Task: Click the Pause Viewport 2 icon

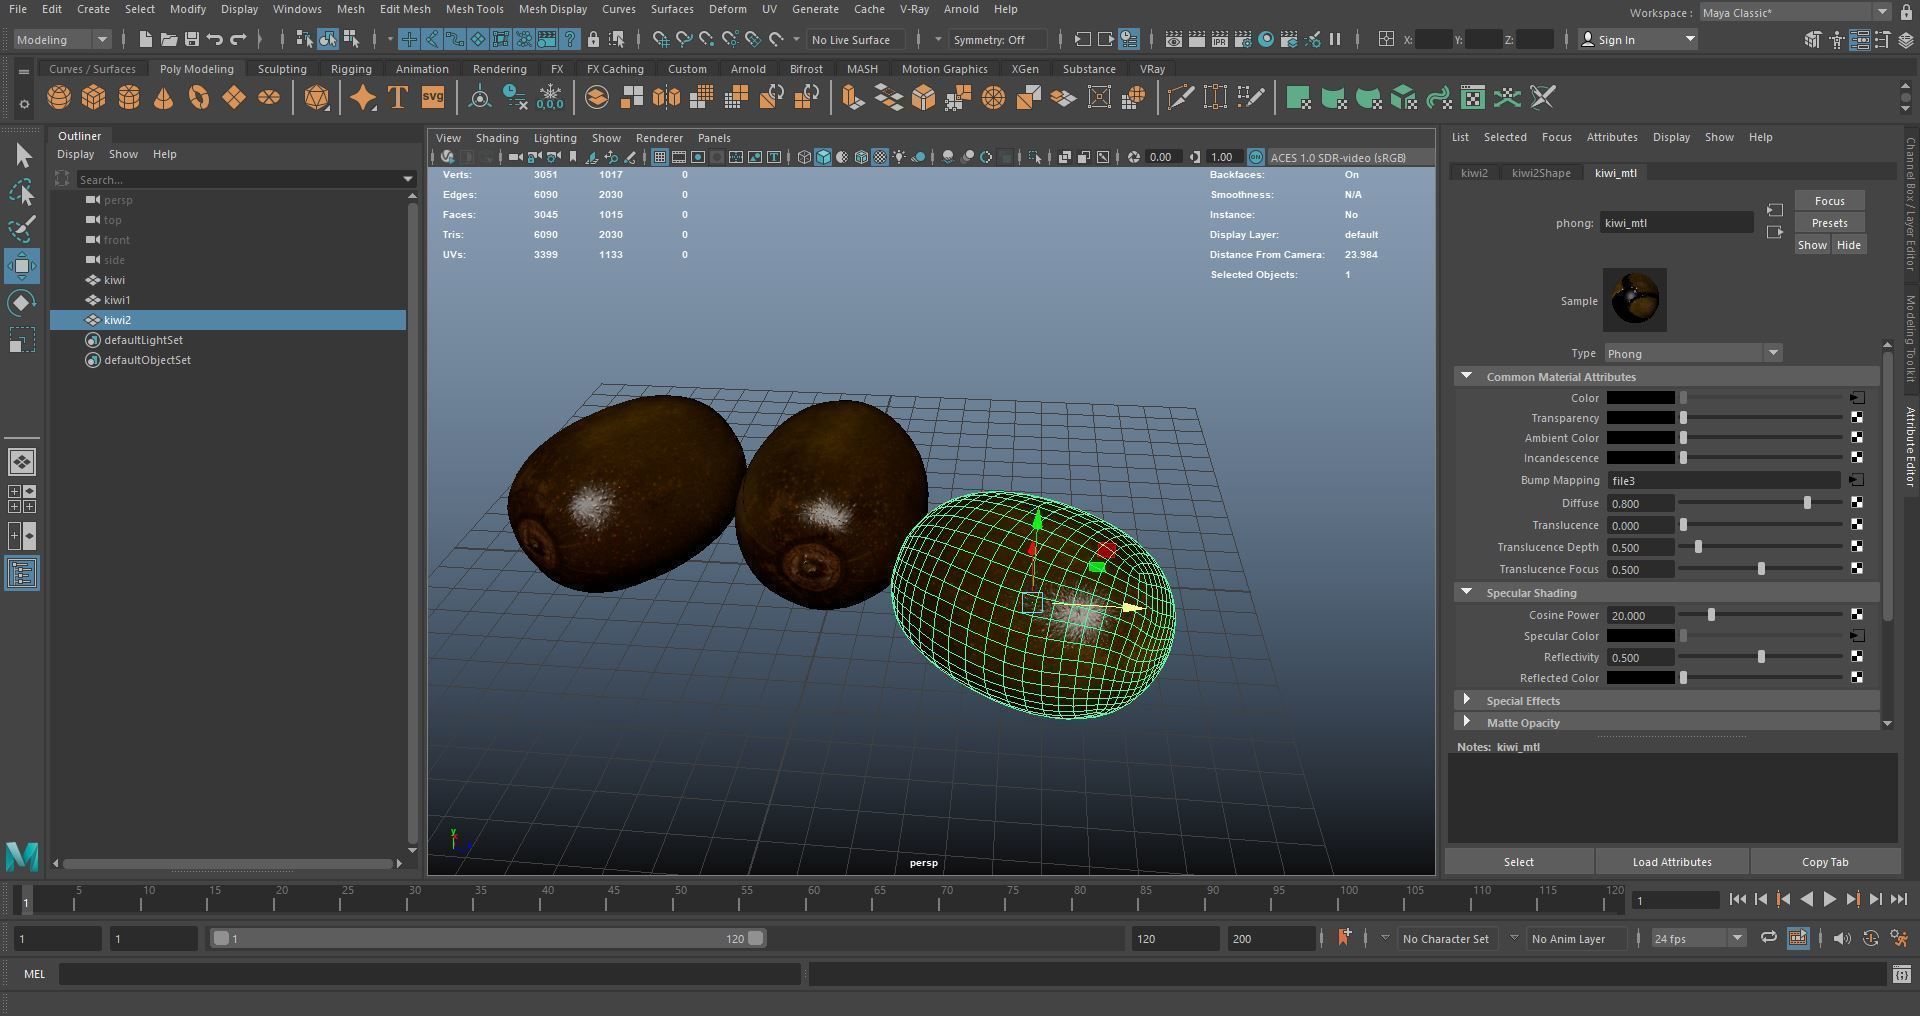Action: coord(1335,40)
